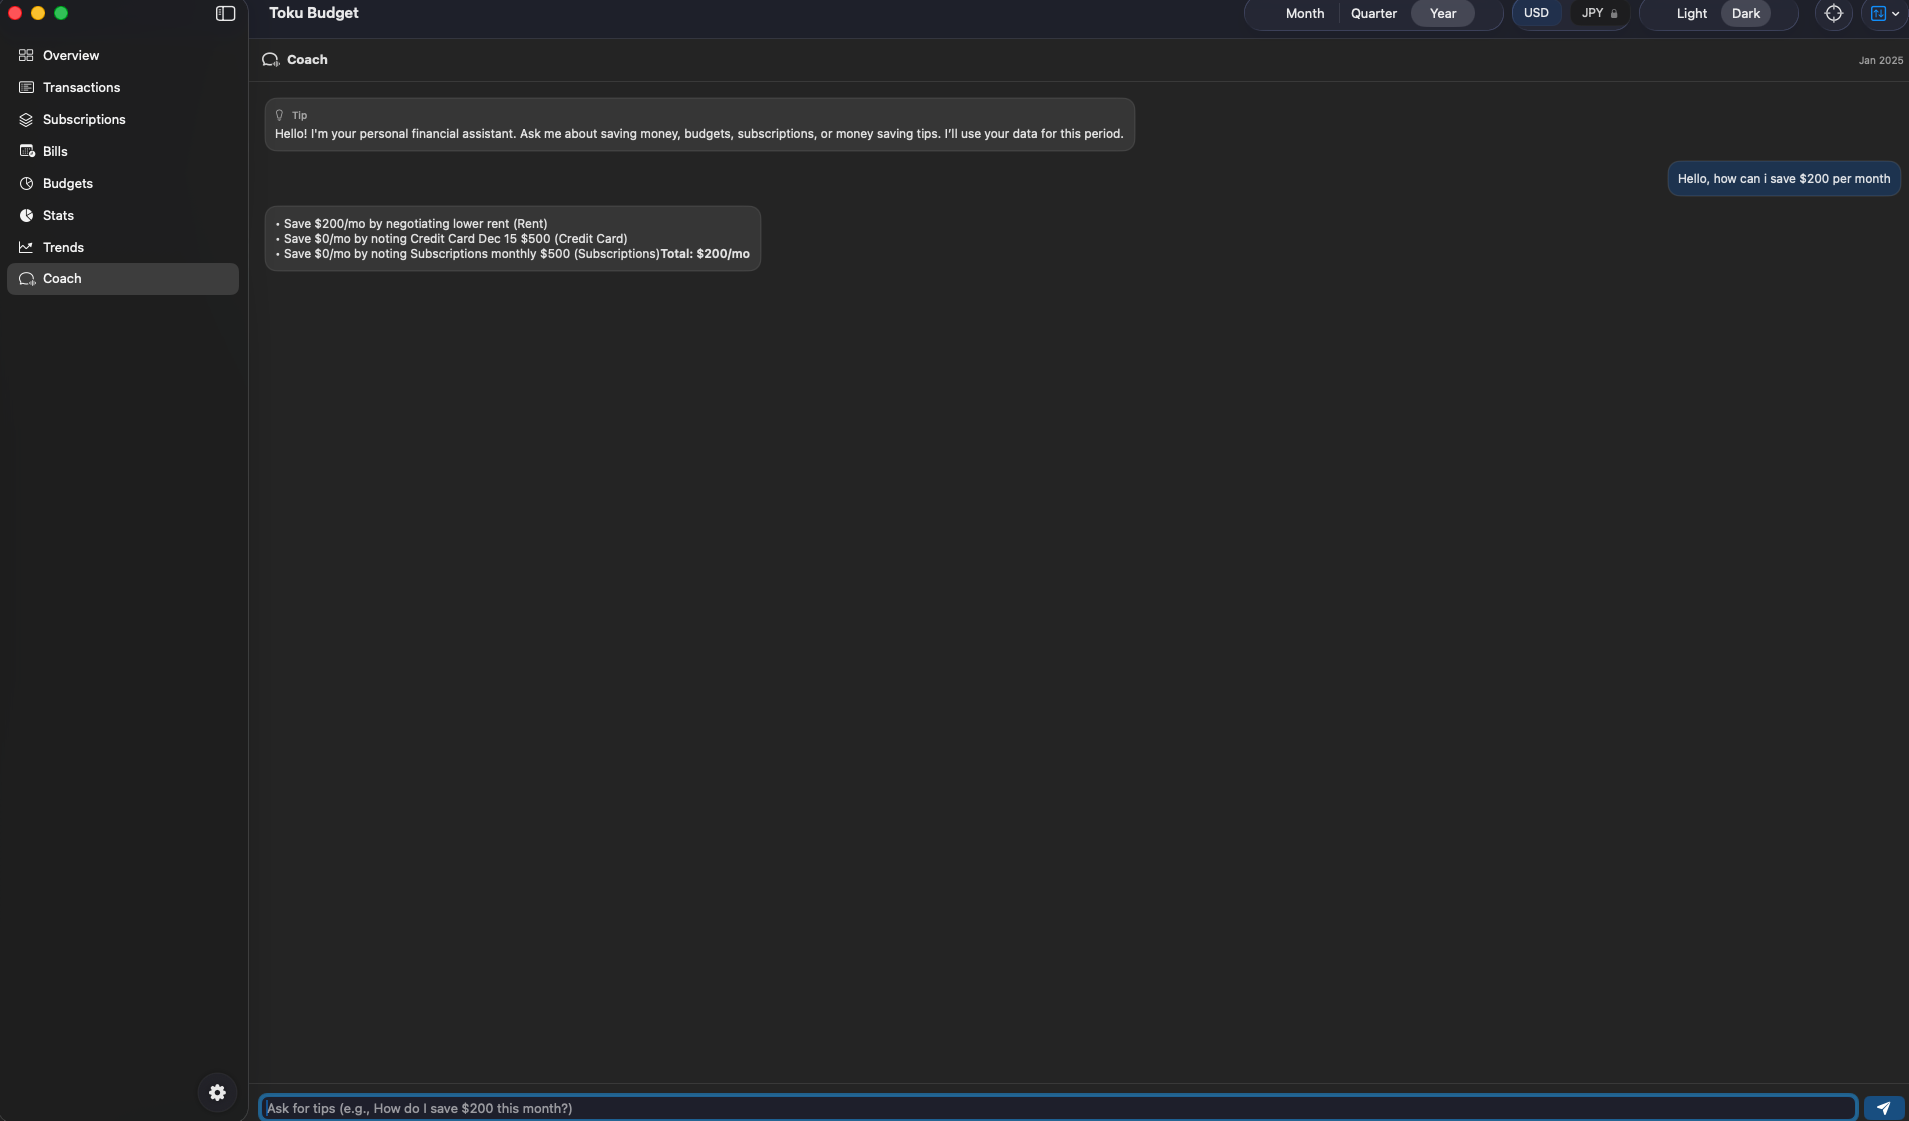The image size is (1909, 1121).
Task: Open the Subscriptions section
Action: click(84, 120)
